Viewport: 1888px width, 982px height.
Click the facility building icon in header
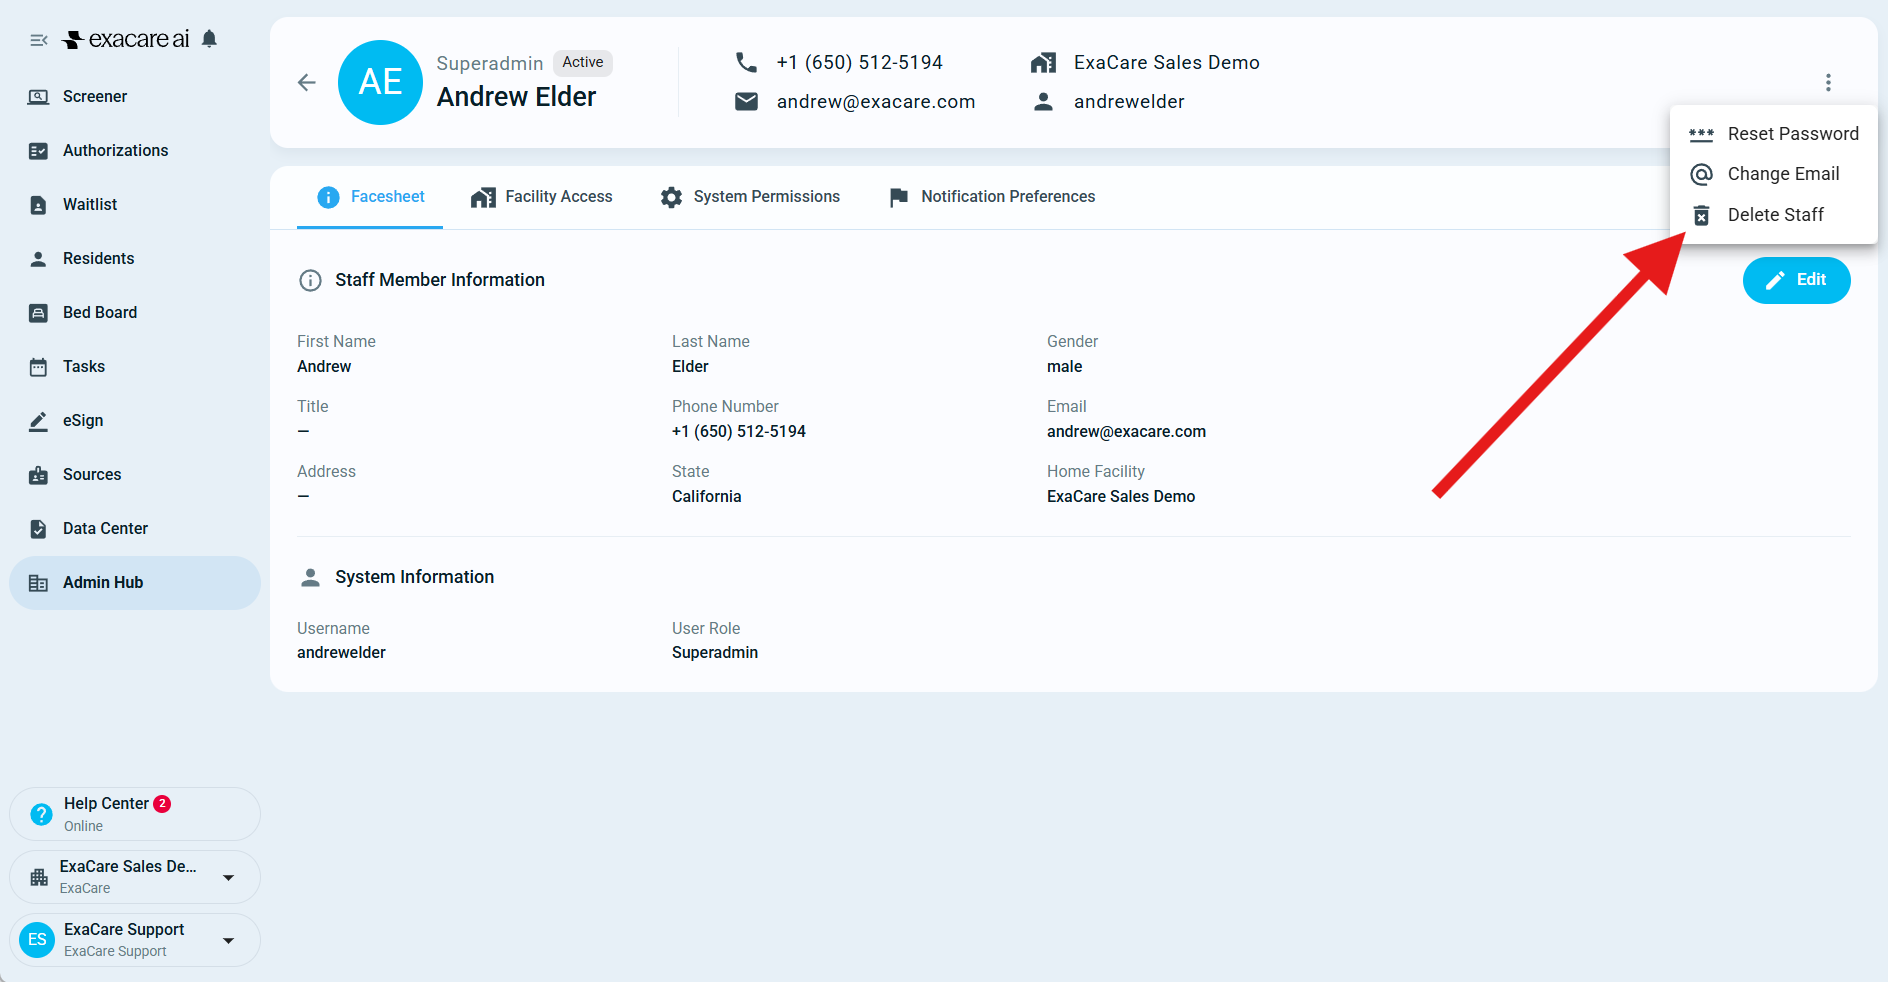click(x=1043, y=63)
